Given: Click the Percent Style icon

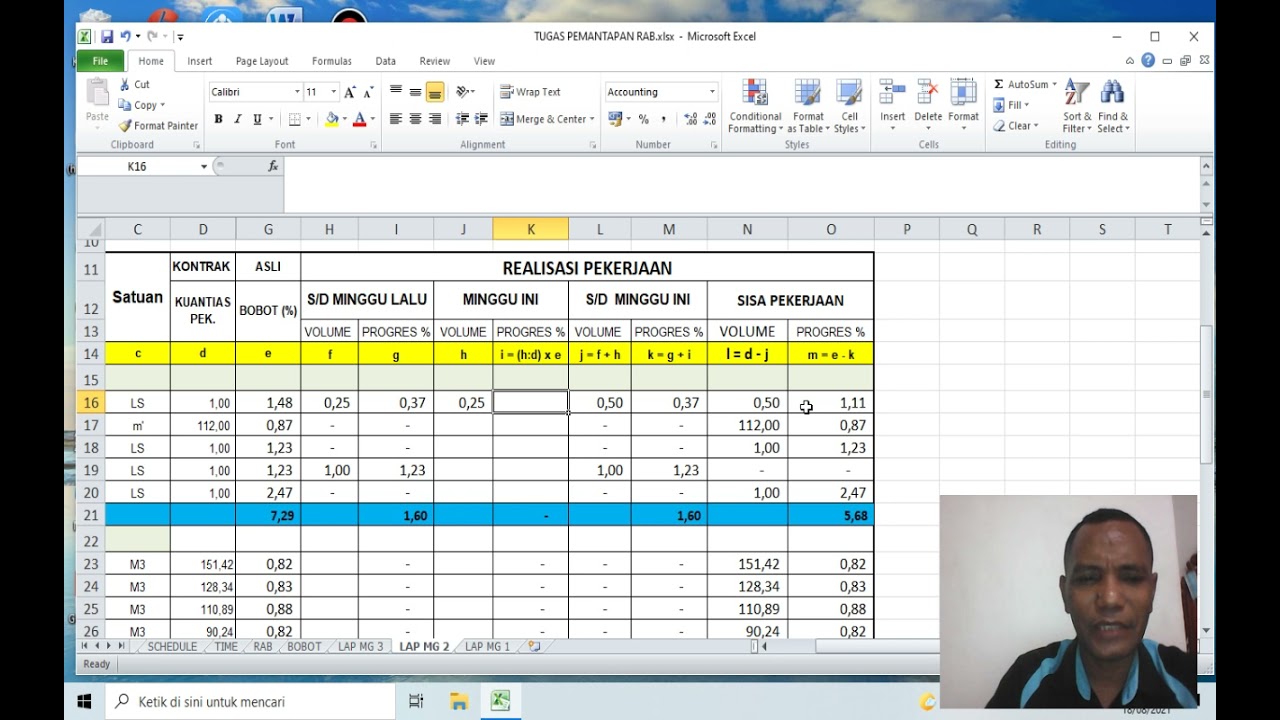Looking at the screenshot, I should point(643,119).
